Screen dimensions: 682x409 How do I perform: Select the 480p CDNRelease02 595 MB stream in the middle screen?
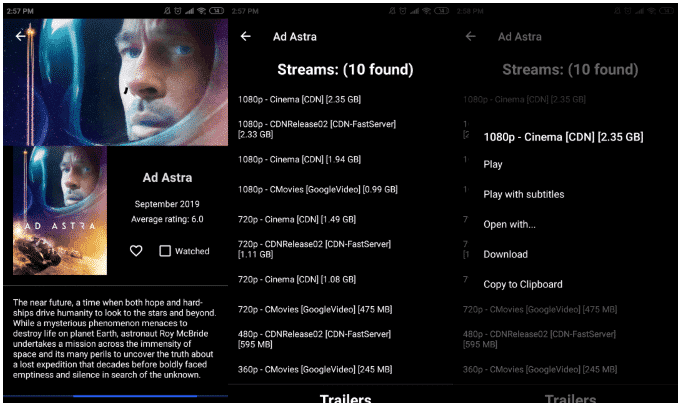(x=314, y=339)
